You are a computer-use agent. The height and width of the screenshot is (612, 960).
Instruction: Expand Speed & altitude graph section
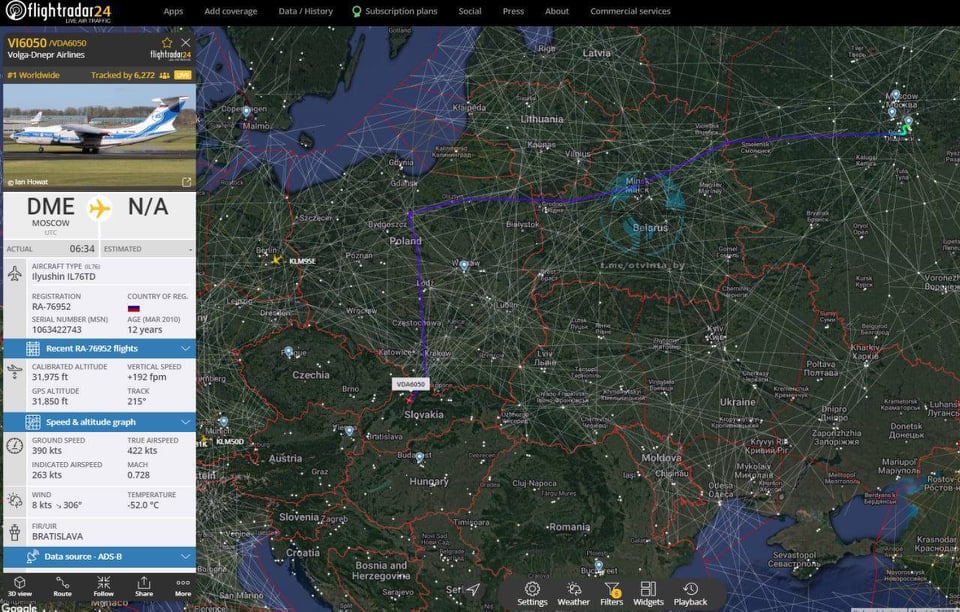click(x=99, y=422)
